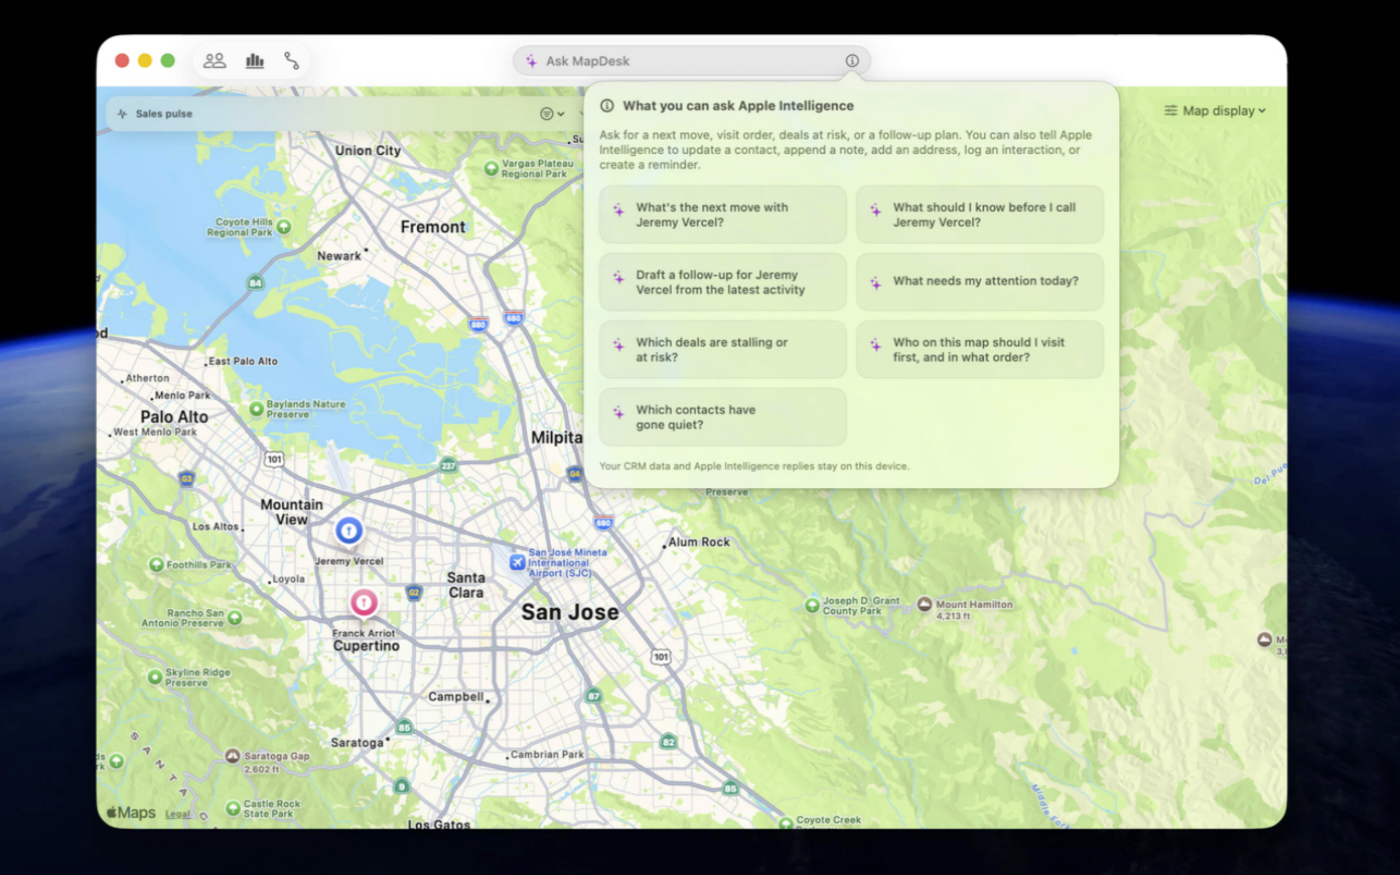The image size is (1400, 875).
Task: Click the info icon in Ask MapDesk bar
Action: [x=852, y=61]
